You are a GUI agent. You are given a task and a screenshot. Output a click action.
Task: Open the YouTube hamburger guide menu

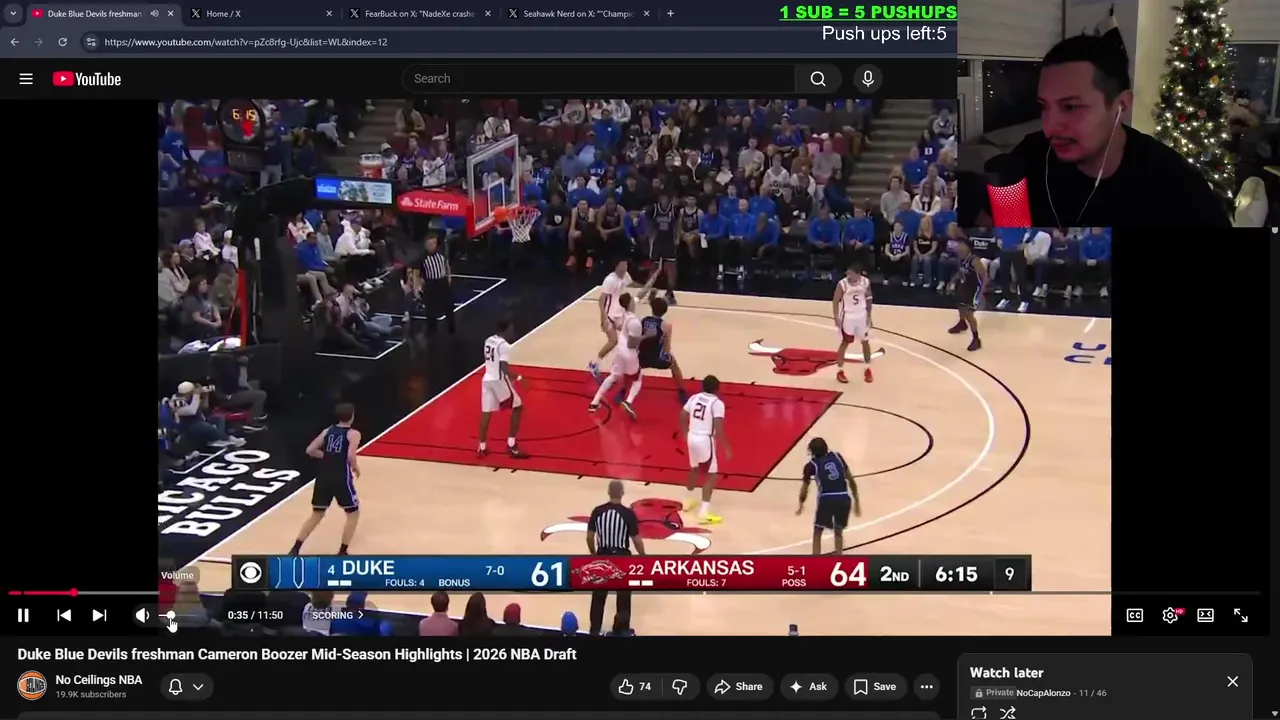point(26,79)
